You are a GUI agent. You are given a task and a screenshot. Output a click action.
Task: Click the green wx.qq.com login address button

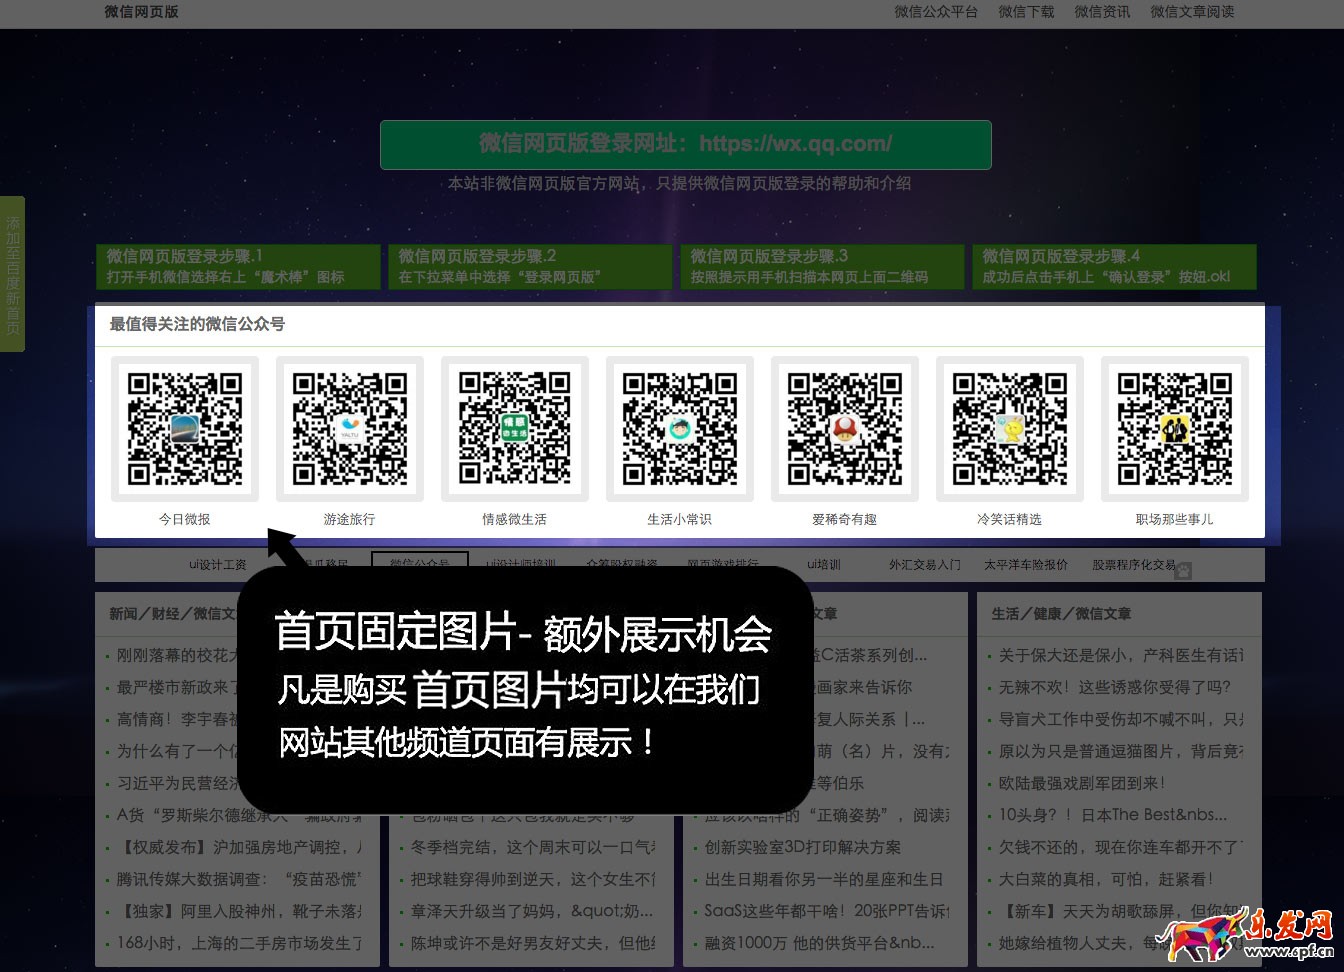685,144
